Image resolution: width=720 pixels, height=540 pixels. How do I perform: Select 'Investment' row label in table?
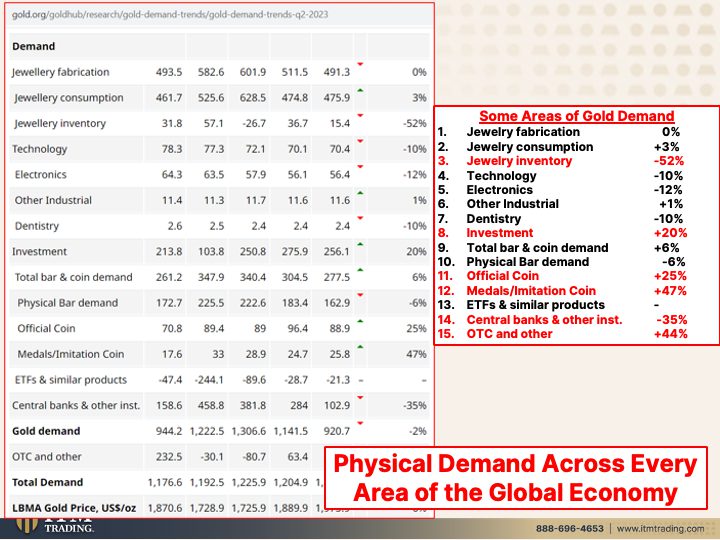coord(39,252)
